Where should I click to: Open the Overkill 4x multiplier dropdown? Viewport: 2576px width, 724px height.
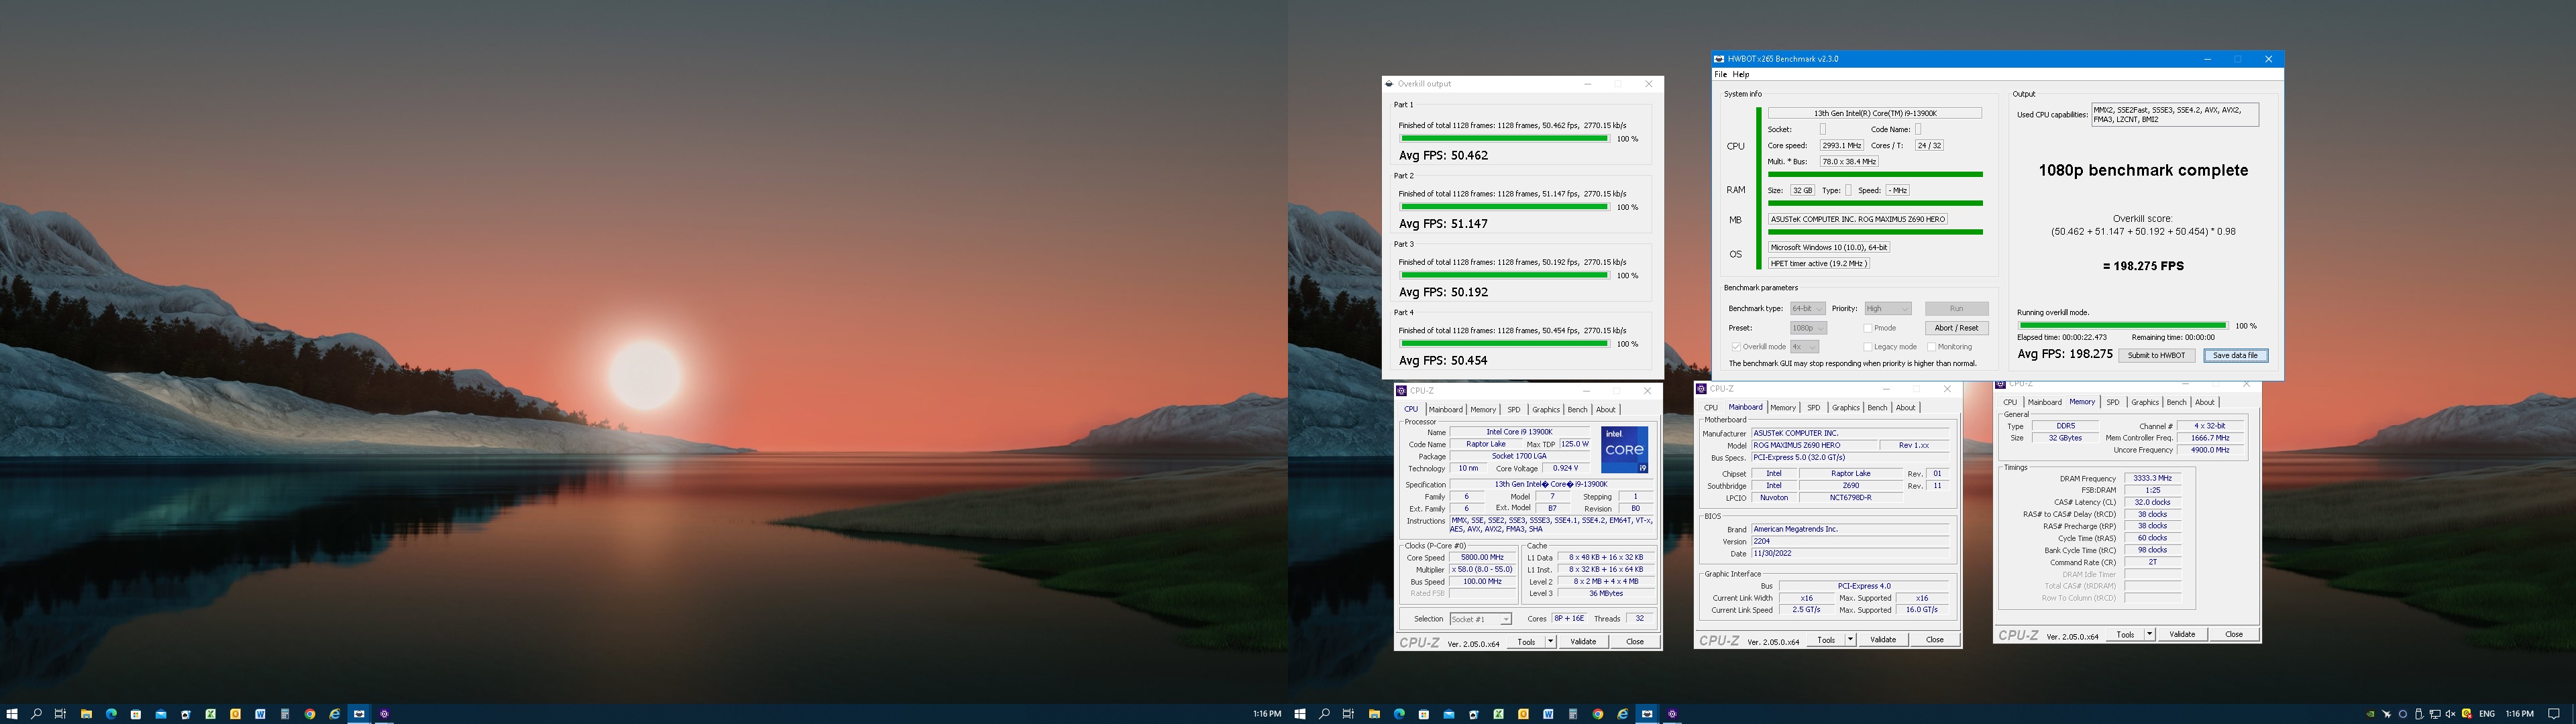(1805, 347)
